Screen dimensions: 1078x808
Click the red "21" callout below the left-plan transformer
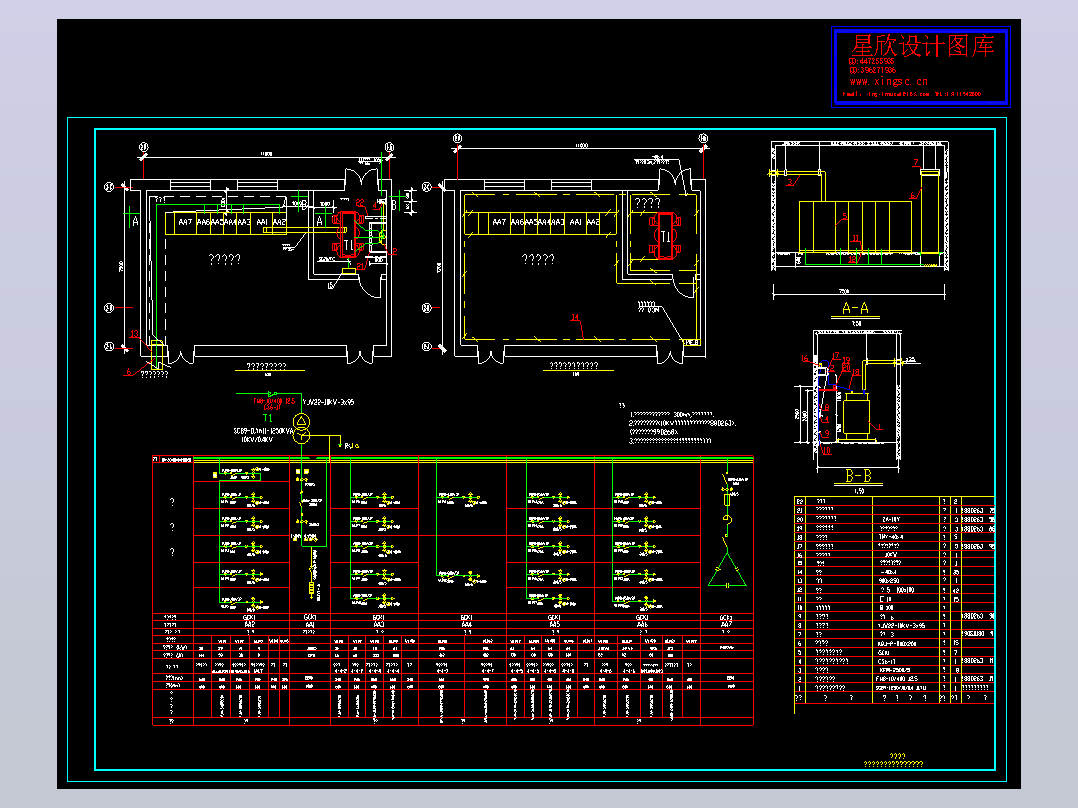pyautogui.click(x=361, y=266)
